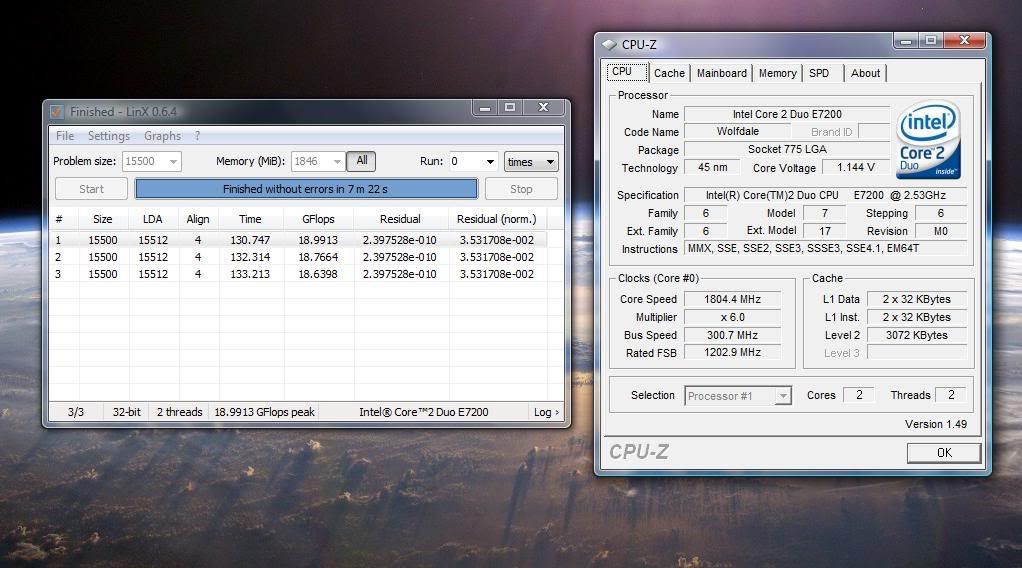Screen dimensions: 1022x568
Task: Click the Multiplier x 6.0 value
Action: click(x=733, y=317)
